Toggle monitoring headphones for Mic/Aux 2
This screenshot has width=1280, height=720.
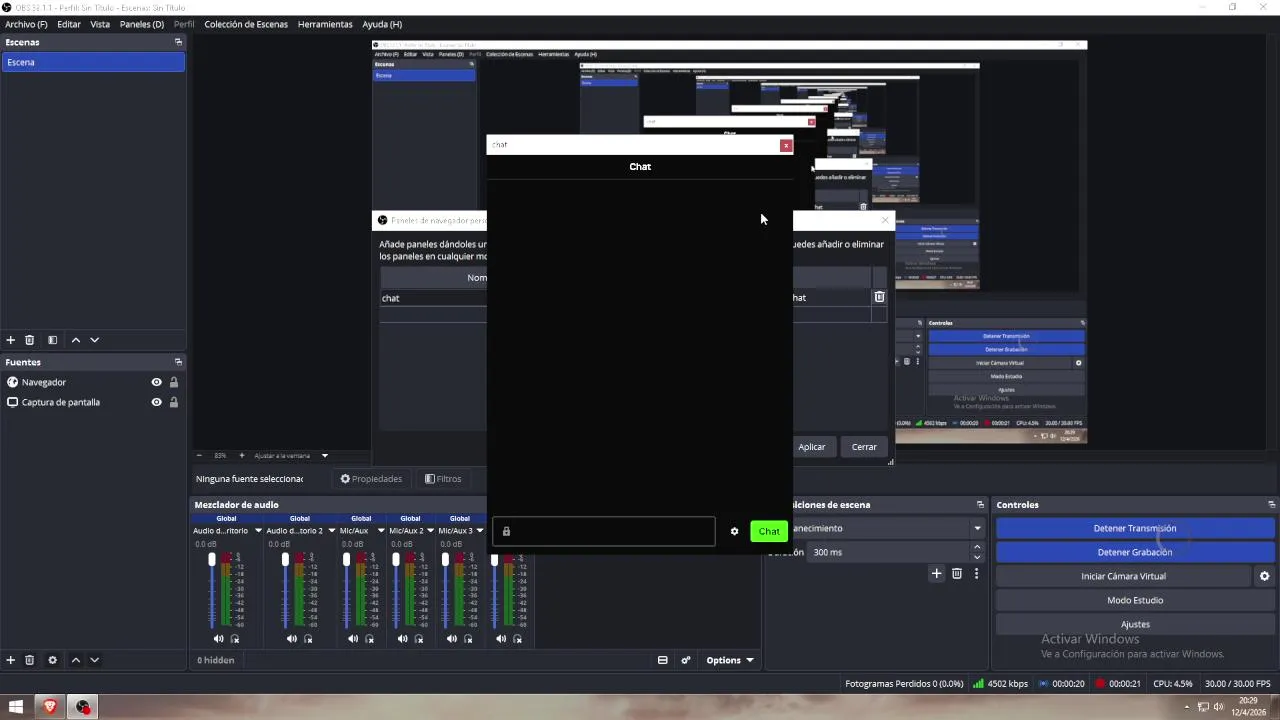click(418, 639)
